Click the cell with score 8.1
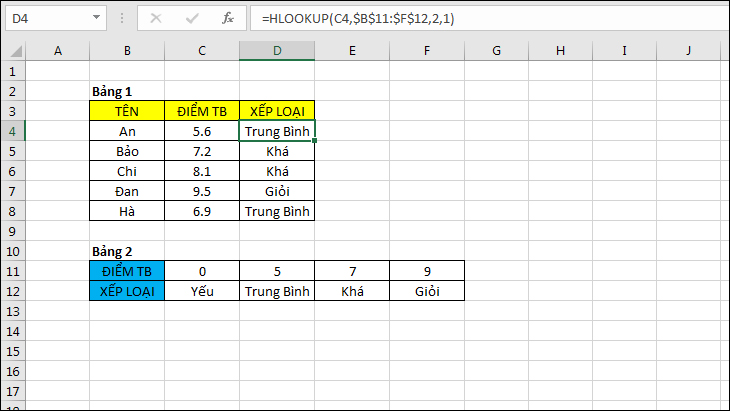The width and height of the screenshot is (730, 411). point(202,171)
